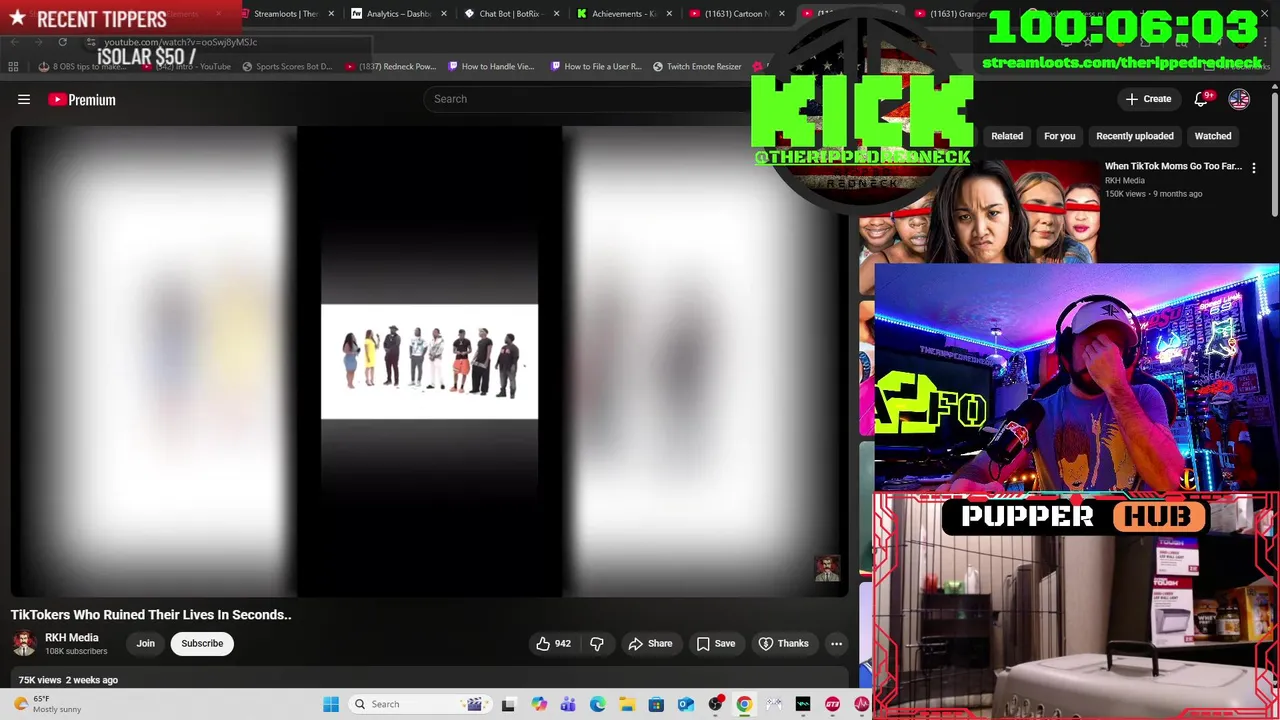Open File Explorer from the taskbar

click(x=627, y=704)
